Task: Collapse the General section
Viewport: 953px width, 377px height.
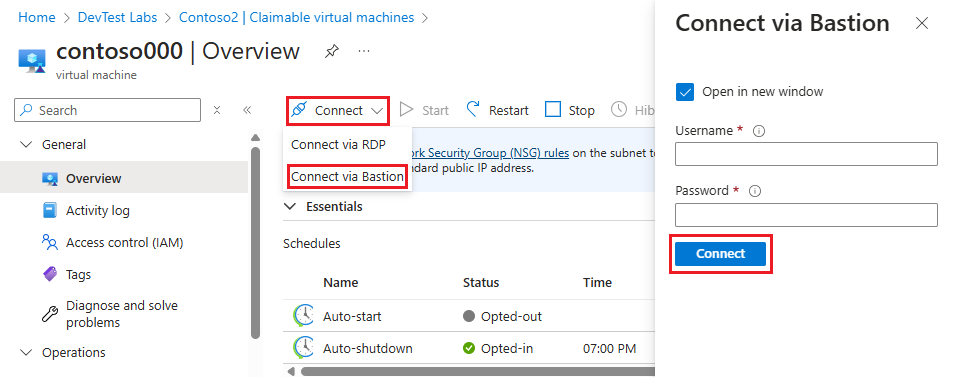Action: [26, 145]
